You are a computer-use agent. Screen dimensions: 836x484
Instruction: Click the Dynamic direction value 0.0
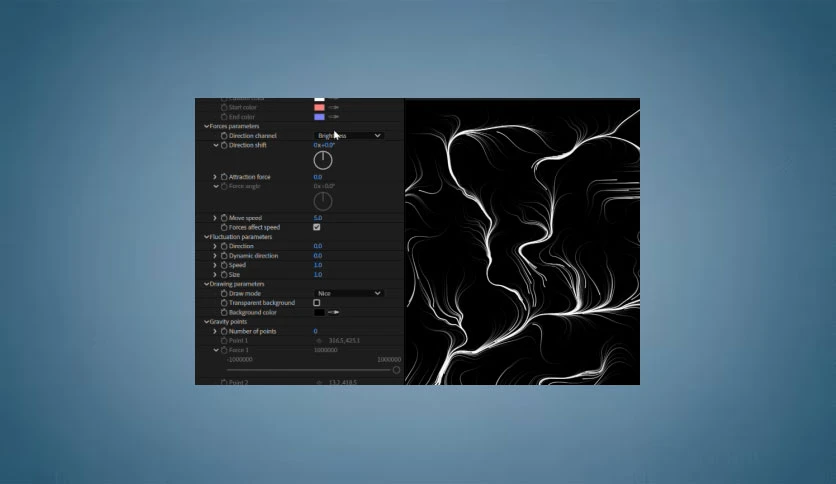(318, 256)
